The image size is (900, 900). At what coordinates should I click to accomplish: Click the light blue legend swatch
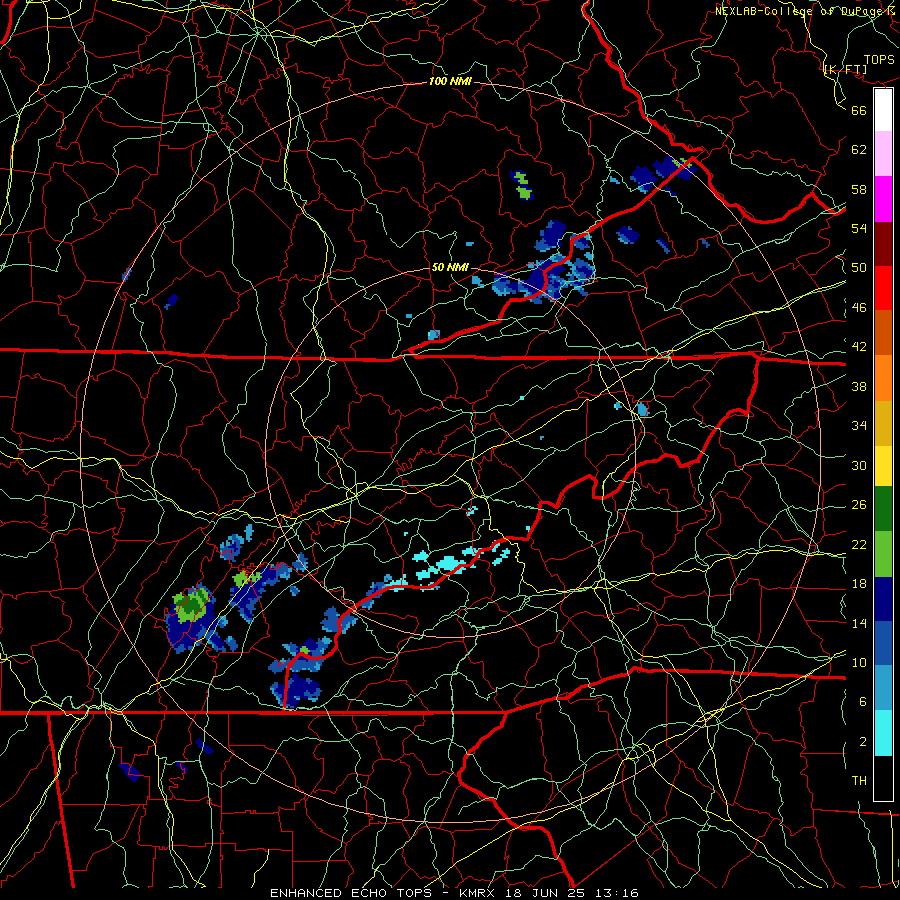point(883,688)
